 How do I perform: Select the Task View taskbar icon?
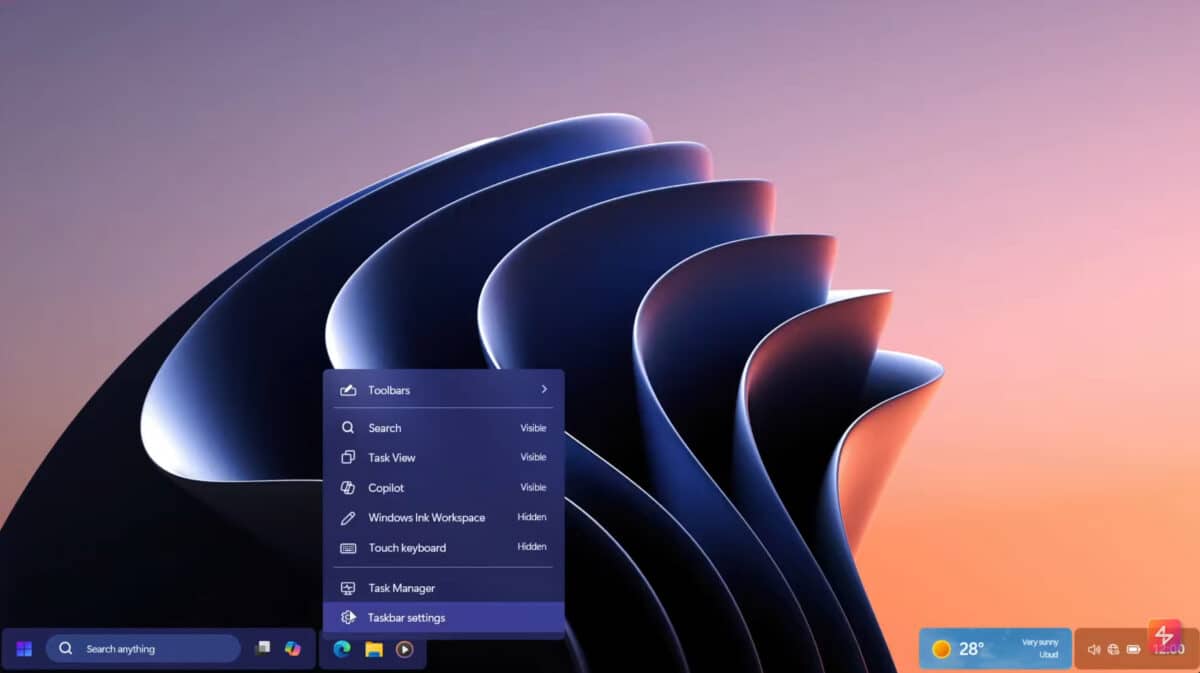263,650
